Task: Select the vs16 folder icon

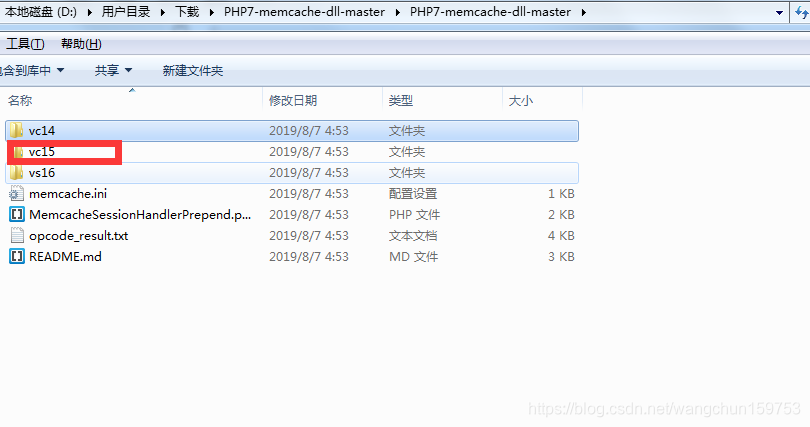Action: (x=17, y=172)
